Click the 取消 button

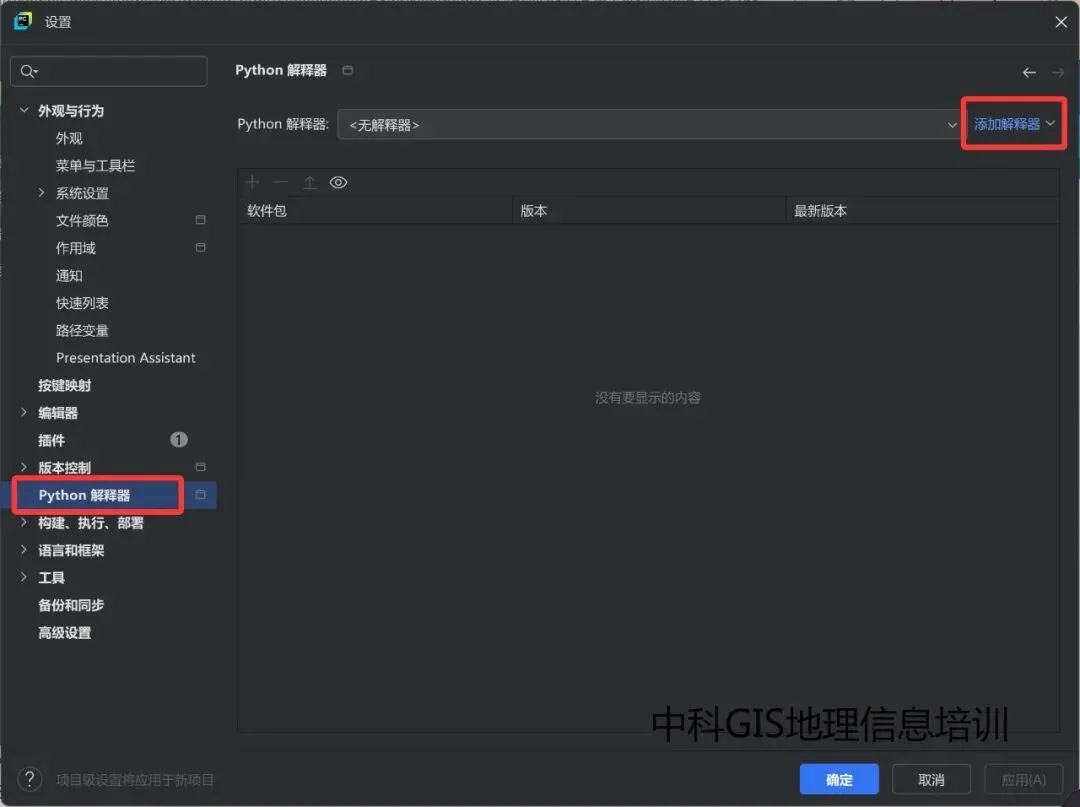tap(931, 779)
